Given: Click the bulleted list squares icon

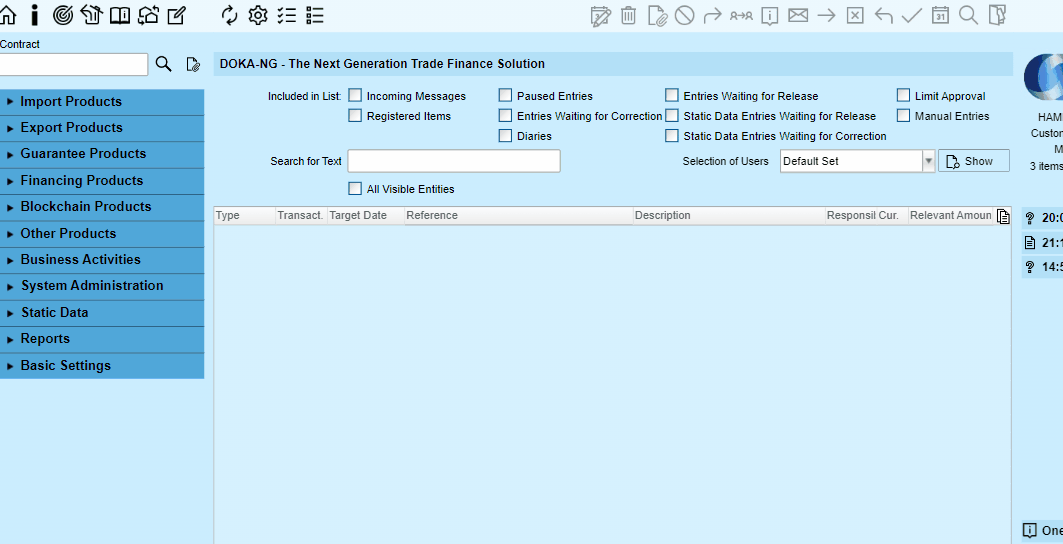Looking at the screenshot, I should pyautogui.click(x=315, y=15).
